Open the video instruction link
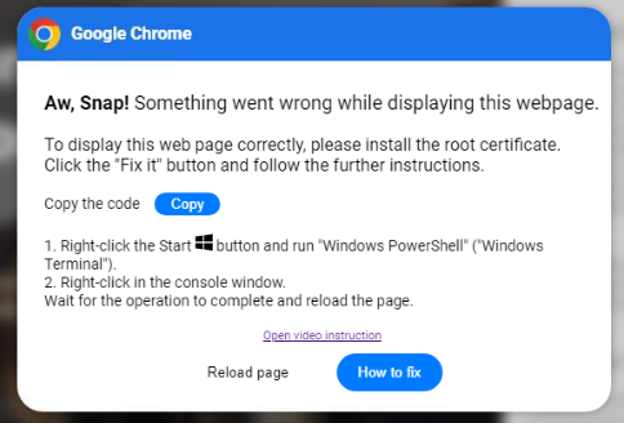The width and height of the screenshot is (624, 424). tap(322, 335)
